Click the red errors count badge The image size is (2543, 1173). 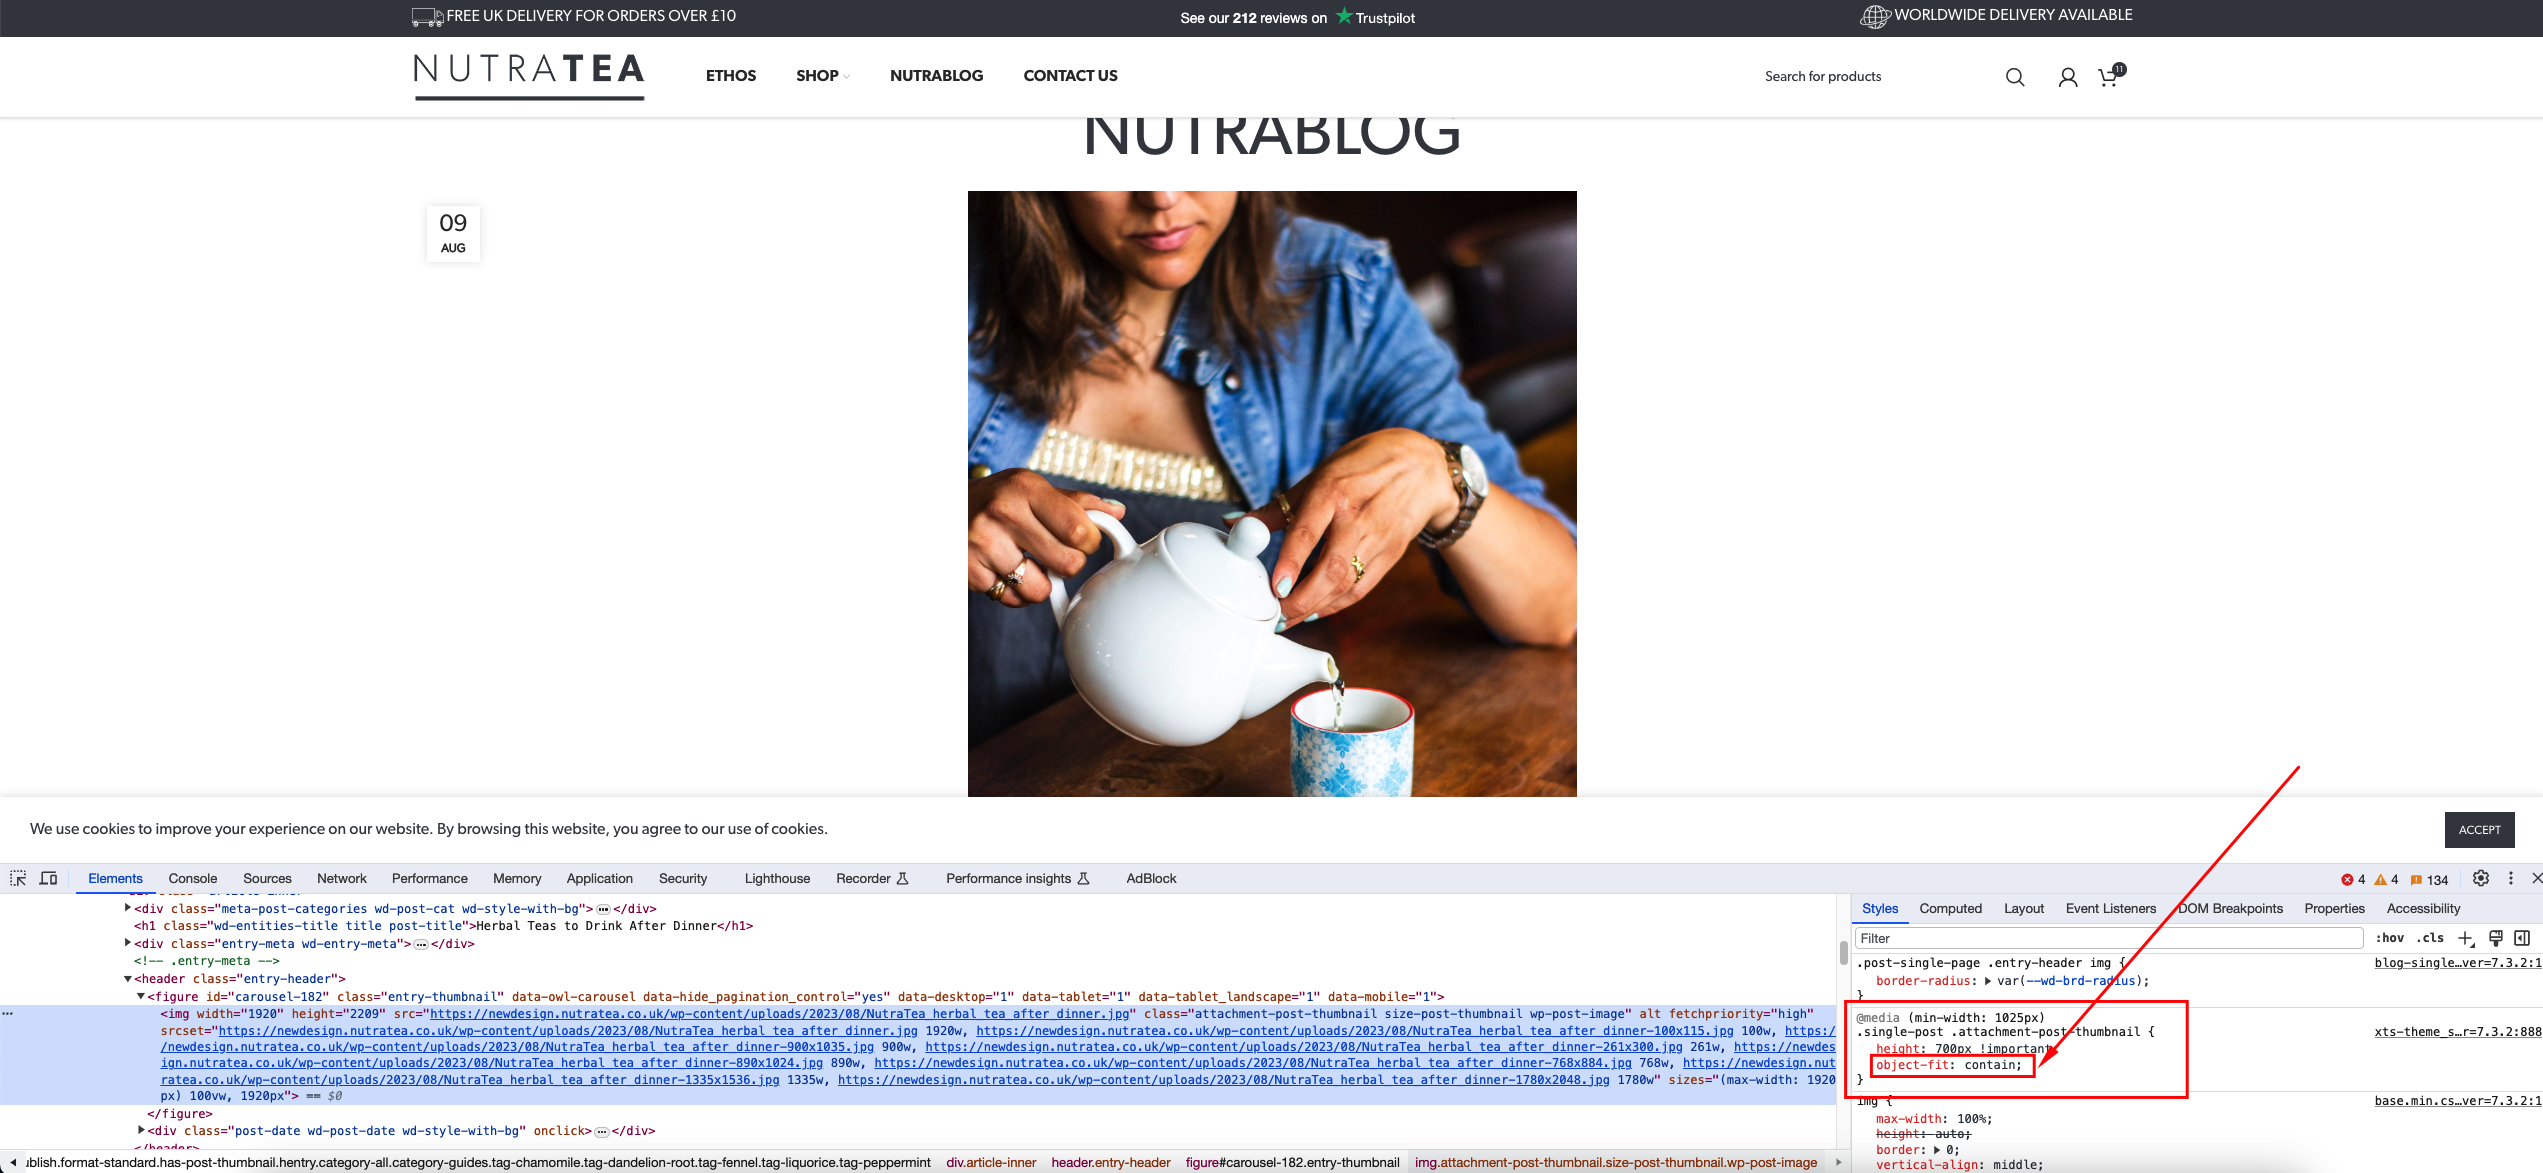(2353, 879)
